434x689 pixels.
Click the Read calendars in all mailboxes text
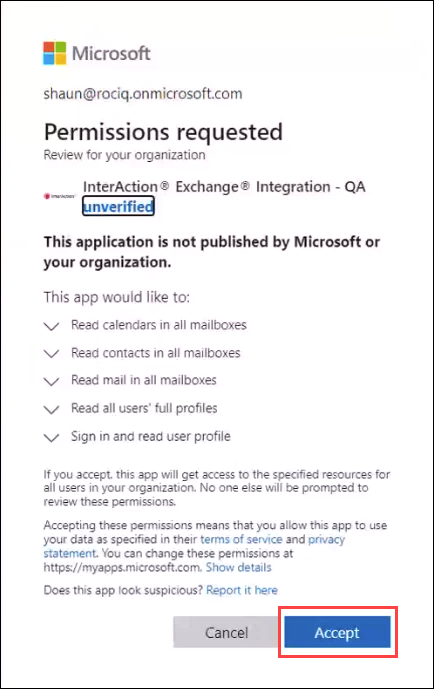pyautogui.click(x=159, y=325)
